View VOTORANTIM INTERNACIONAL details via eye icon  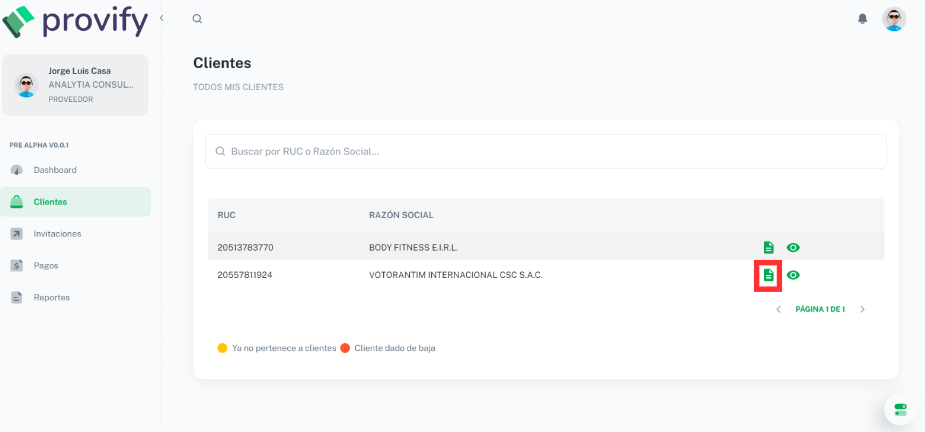[x=793, y=275]
